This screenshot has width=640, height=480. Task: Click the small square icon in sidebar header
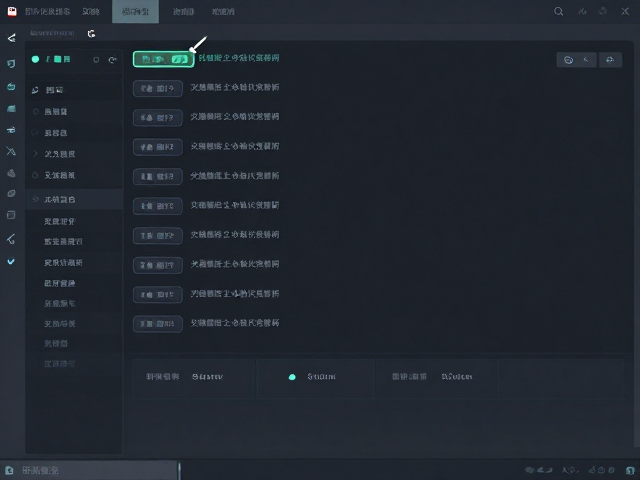96,60
